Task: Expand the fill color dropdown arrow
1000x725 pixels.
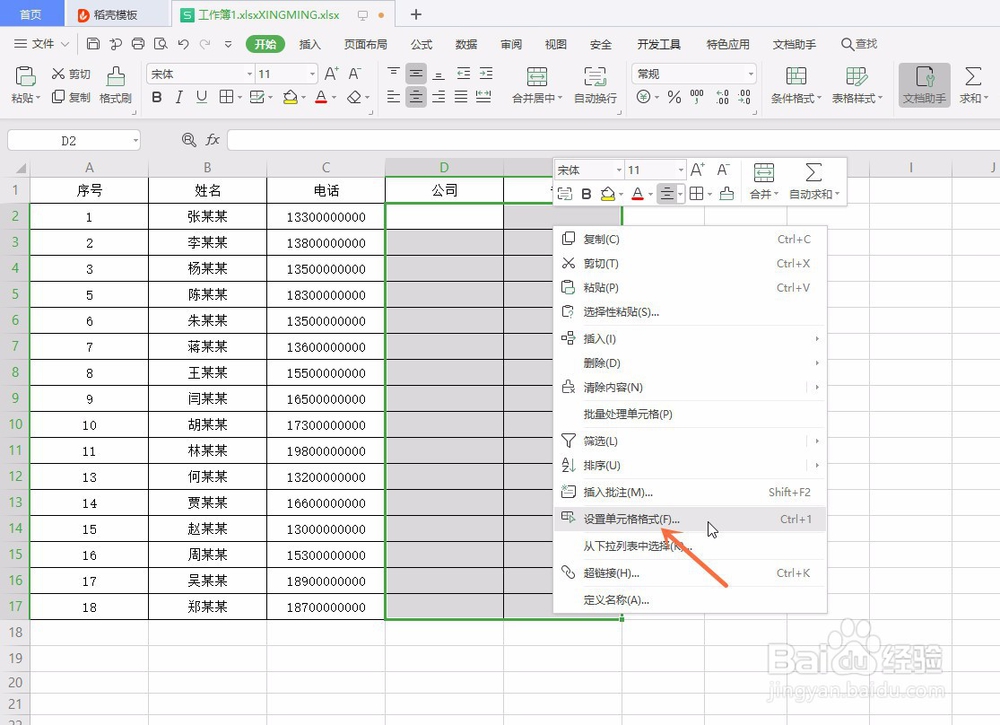Action: [304, 97]
